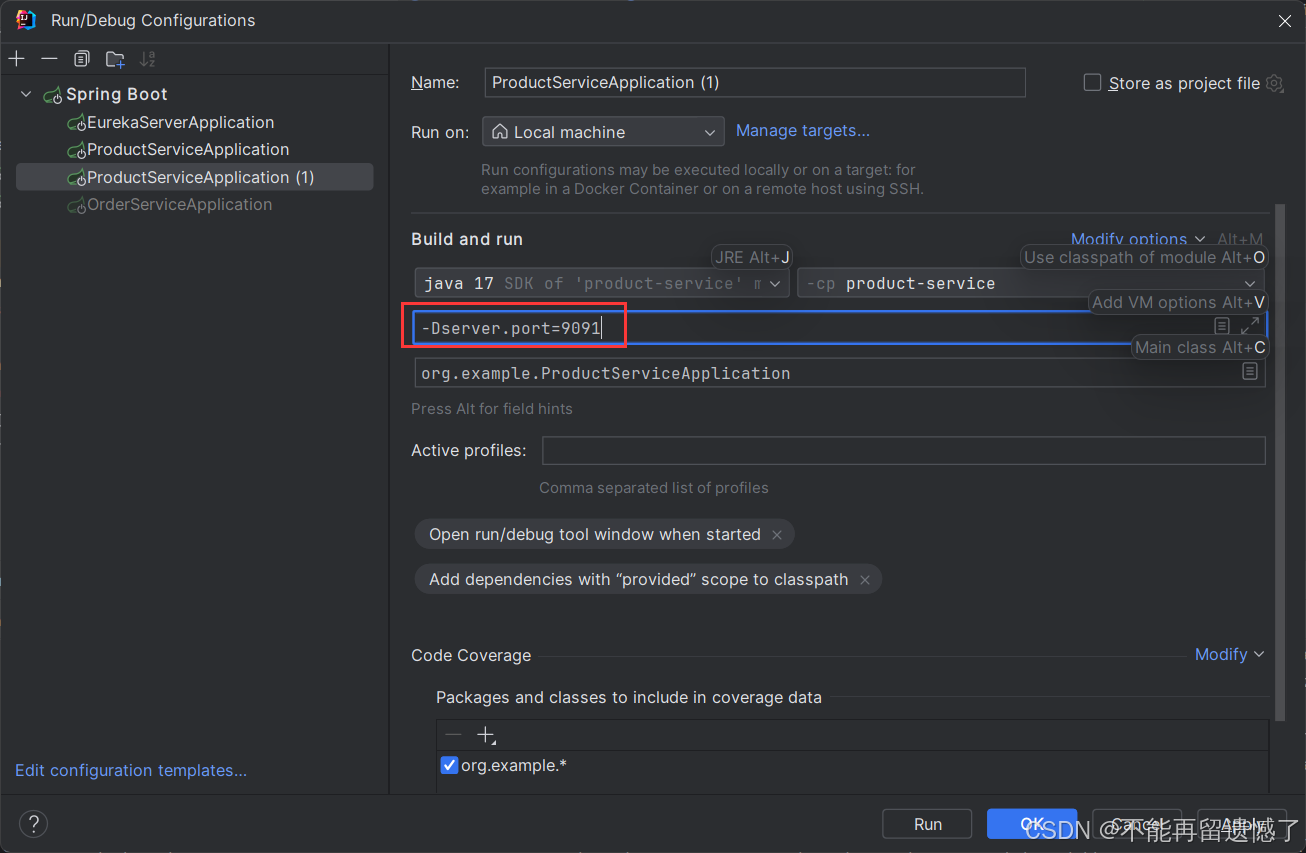Open the Modify options menu

[x=1138, y=239]
